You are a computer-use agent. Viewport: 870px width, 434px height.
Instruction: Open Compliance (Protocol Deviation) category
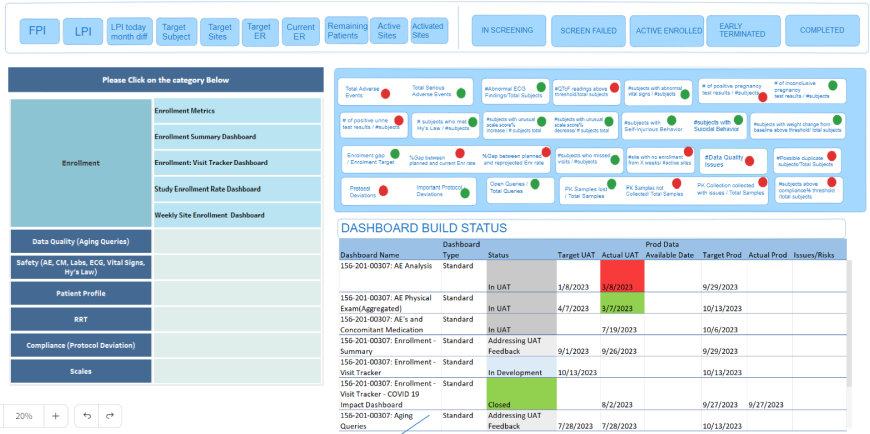click(81, 345)
